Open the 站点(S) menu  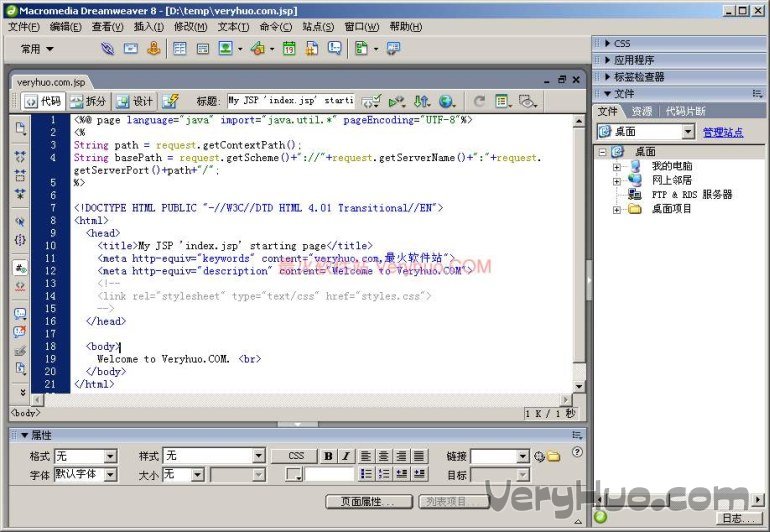tap(318, 27)
